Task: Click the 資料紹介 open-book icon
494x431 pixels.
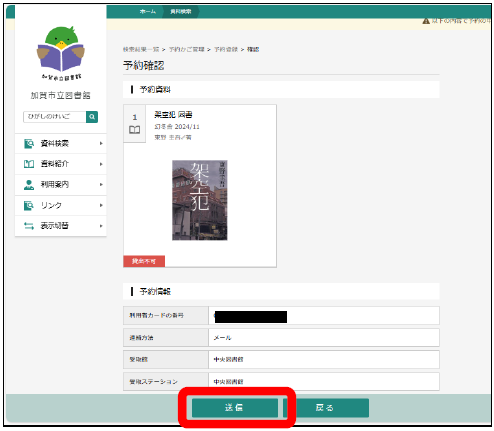Action: pyautogui.click(x=29, y=164)
